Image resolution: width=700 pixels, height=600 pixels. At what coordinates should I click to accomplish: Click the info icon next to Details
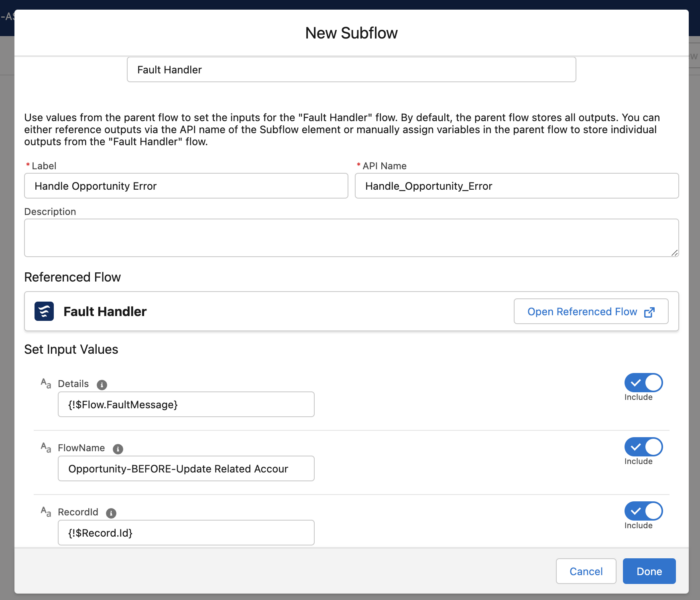point(102,384)
